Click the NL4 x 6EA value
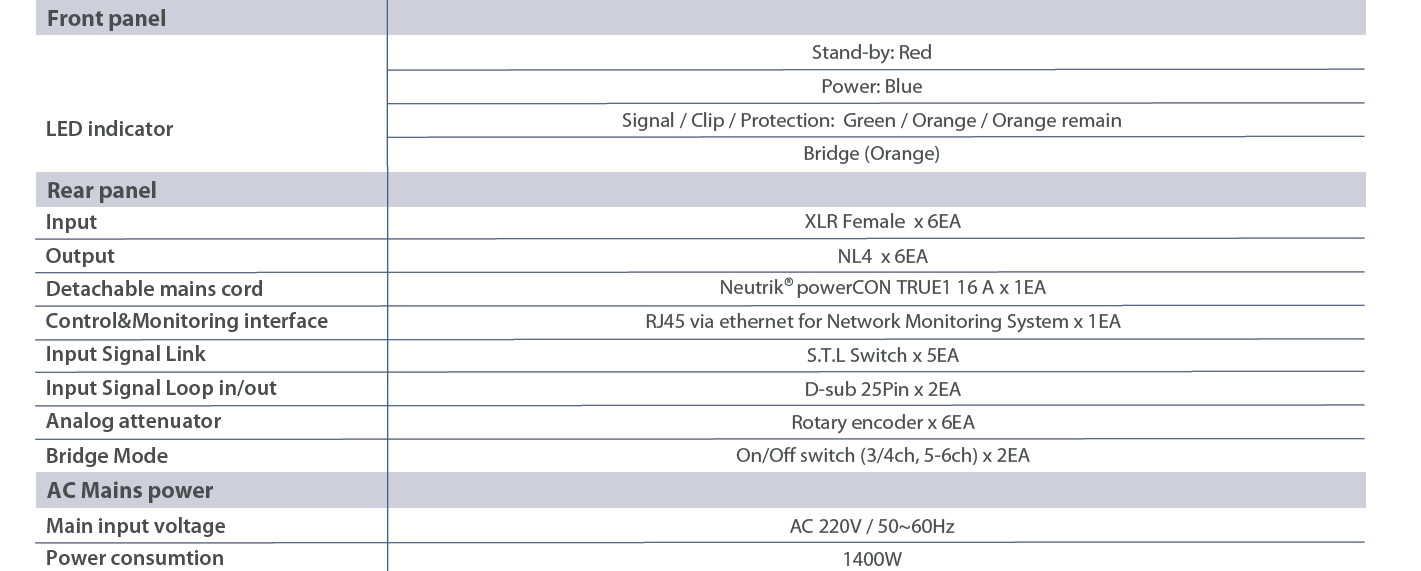The width and height of the screenshot is (1421, 571). tap(882, 256)
